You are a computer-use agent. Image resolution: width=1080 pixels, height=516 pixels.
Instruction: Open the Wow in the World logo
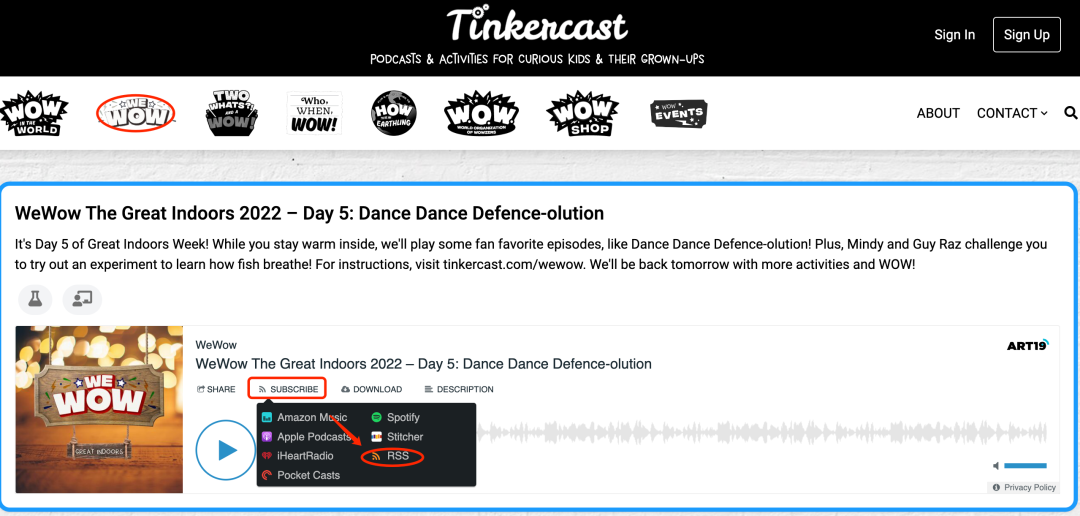(x=34, y=113)
